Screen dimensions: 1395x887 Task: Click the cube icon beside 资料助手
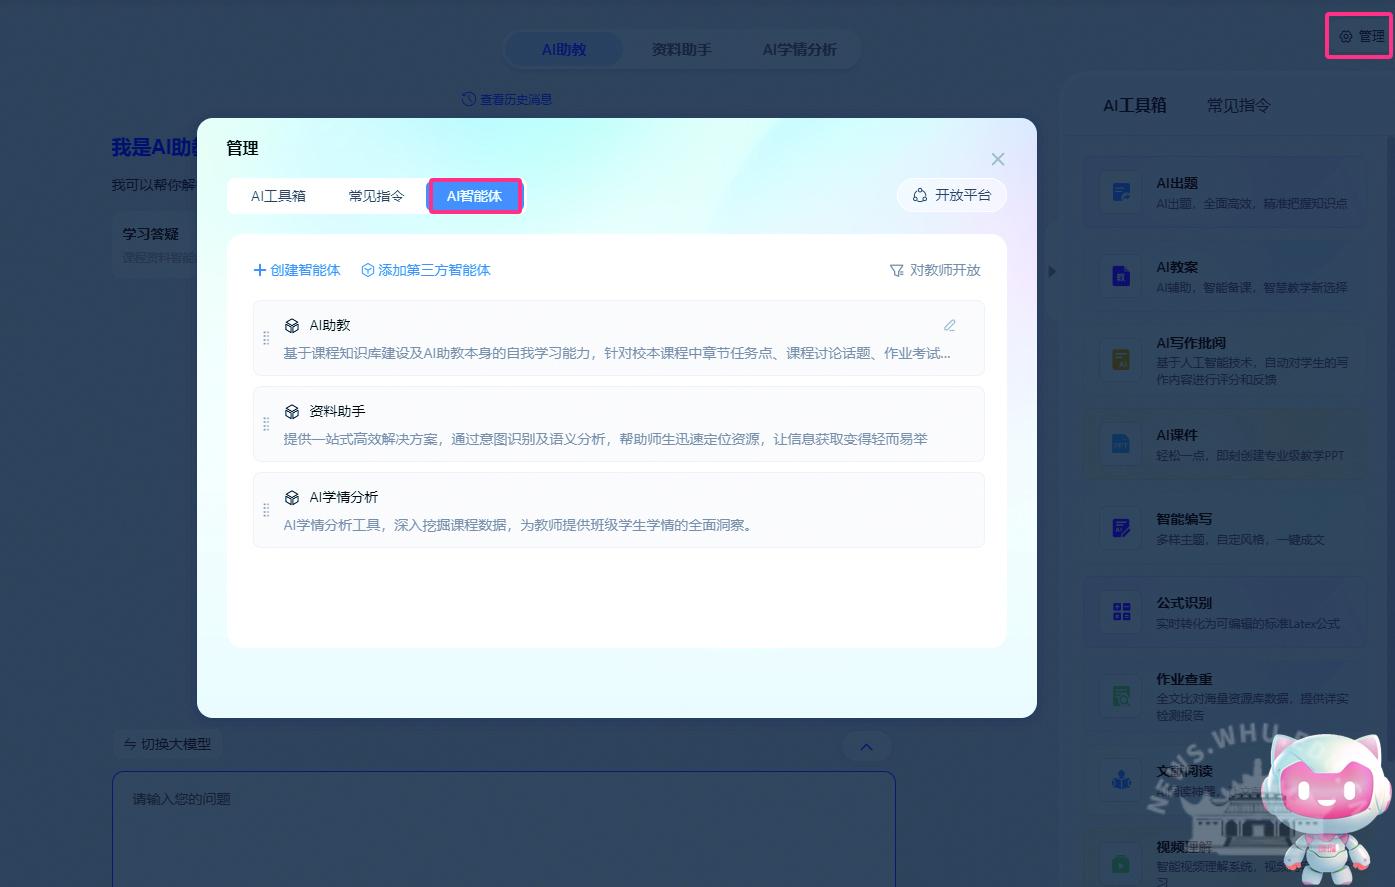[292, 411]
